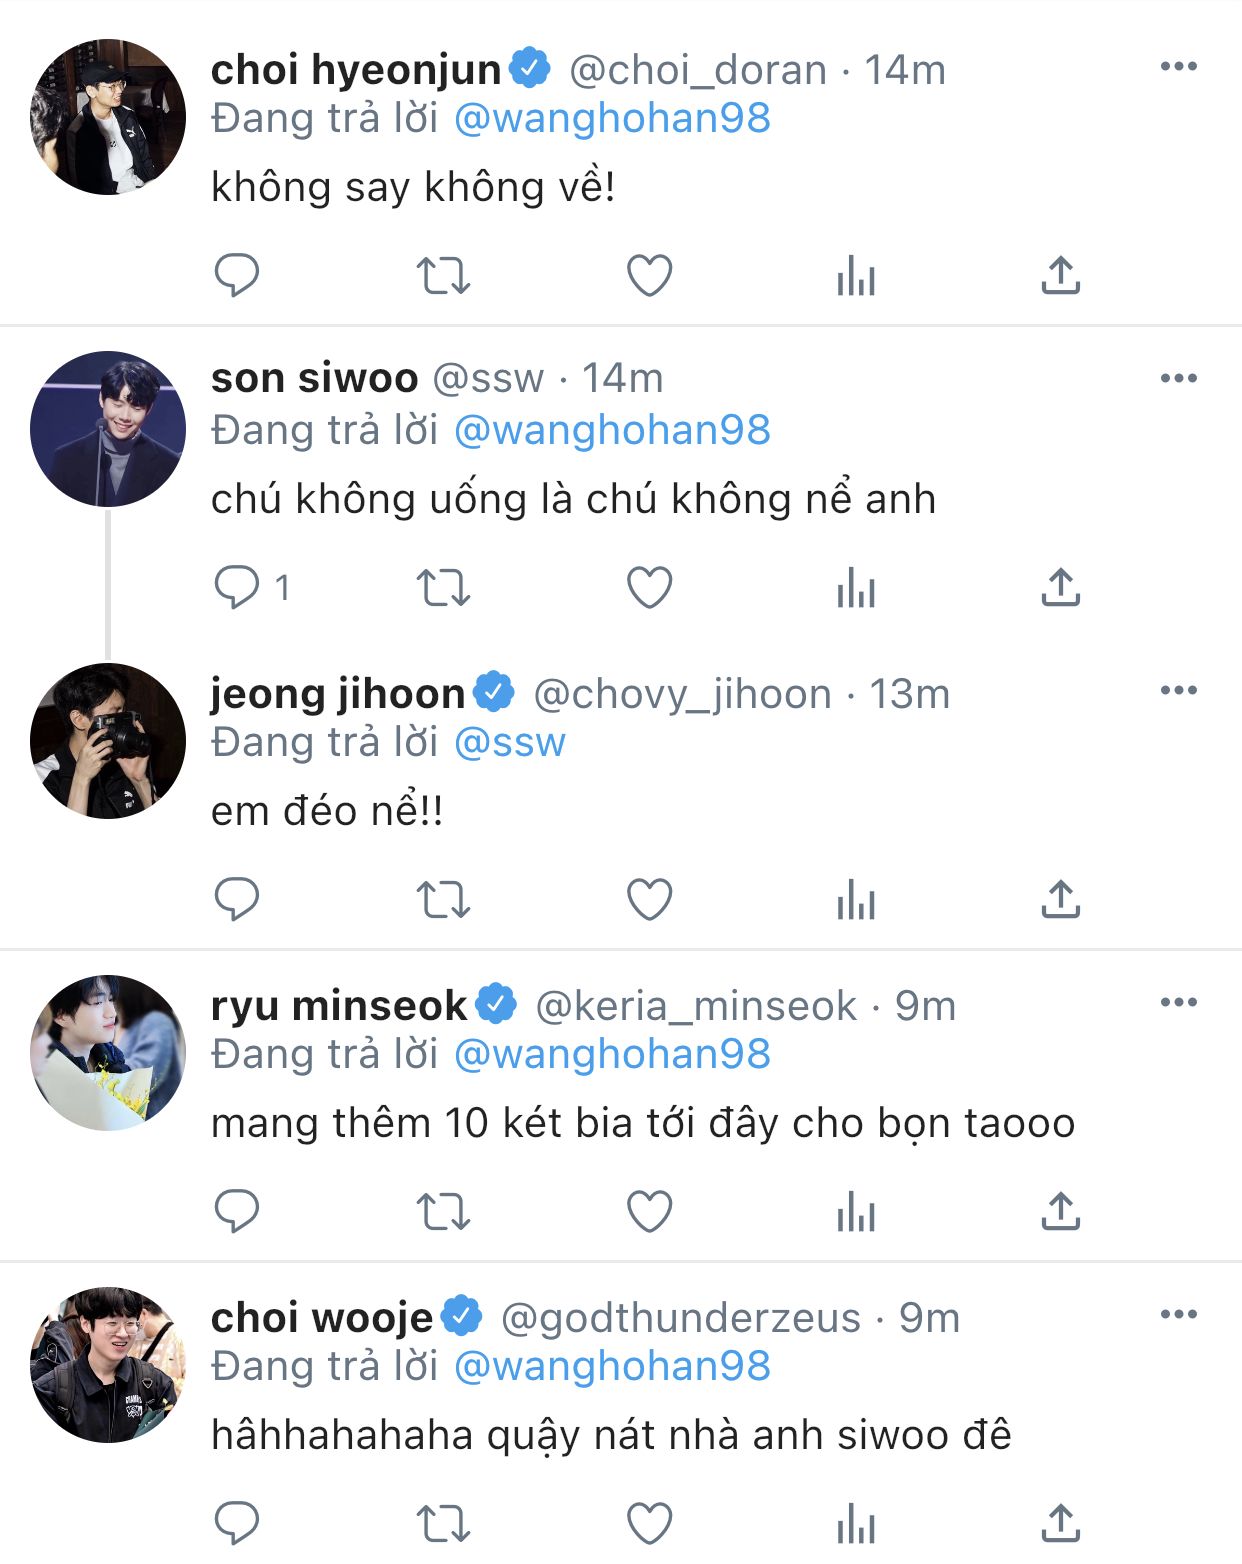This screenshot has height=1564, width=1242.
Task: View analytics for jeong jihoon's tweet
Action: coord(856,899)
